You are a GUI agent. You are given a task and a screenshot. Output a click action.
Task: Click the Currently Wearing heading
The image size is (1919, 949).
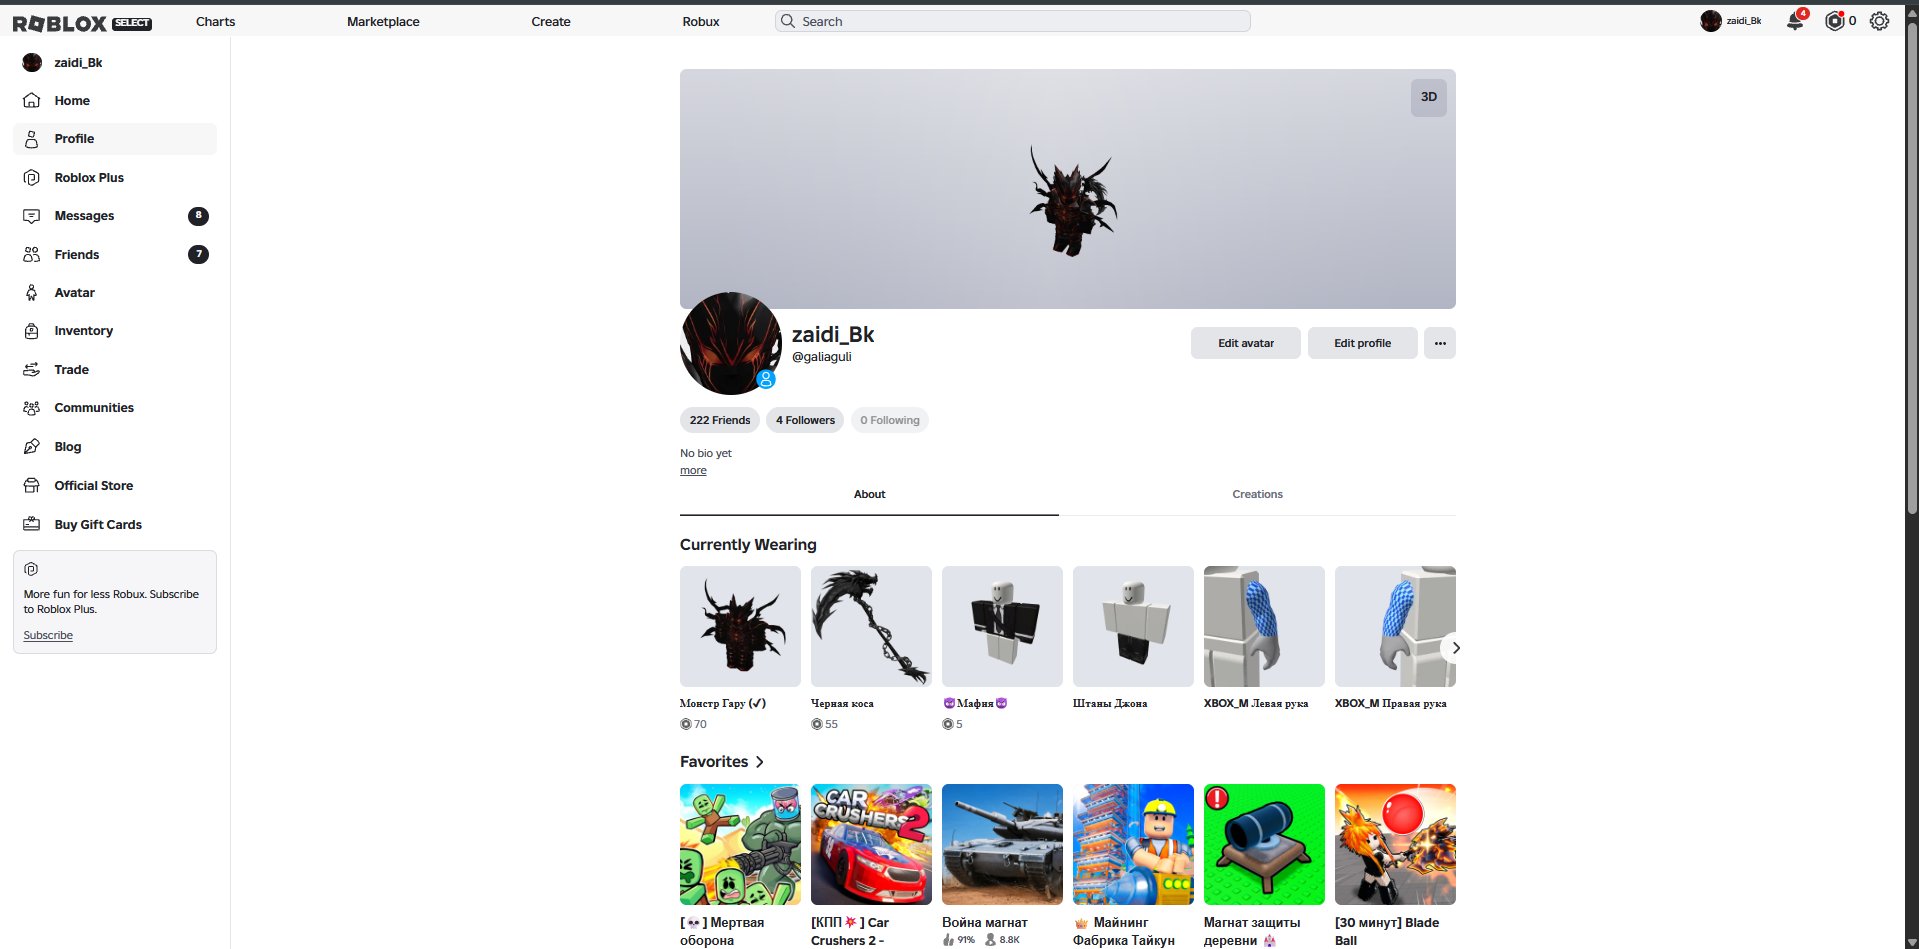(748, 545)
